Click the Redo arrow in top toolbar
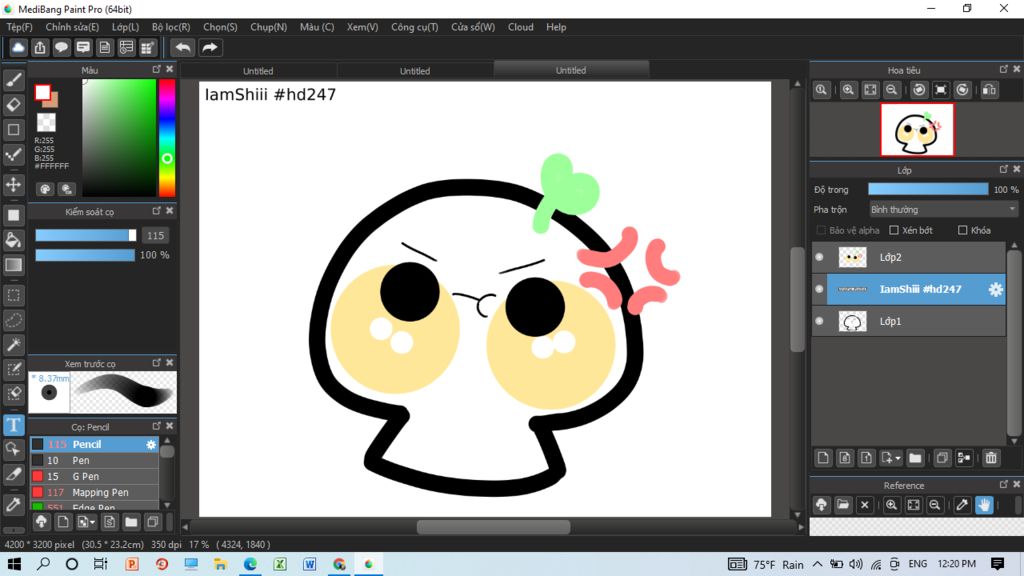The width and height of the screenshot is (1024, 576). point(210,48)
